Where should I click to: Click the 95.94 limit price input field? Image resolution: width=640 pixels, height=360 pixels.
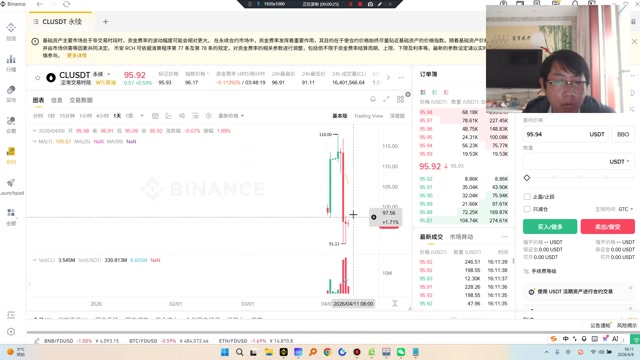point(565,134)
